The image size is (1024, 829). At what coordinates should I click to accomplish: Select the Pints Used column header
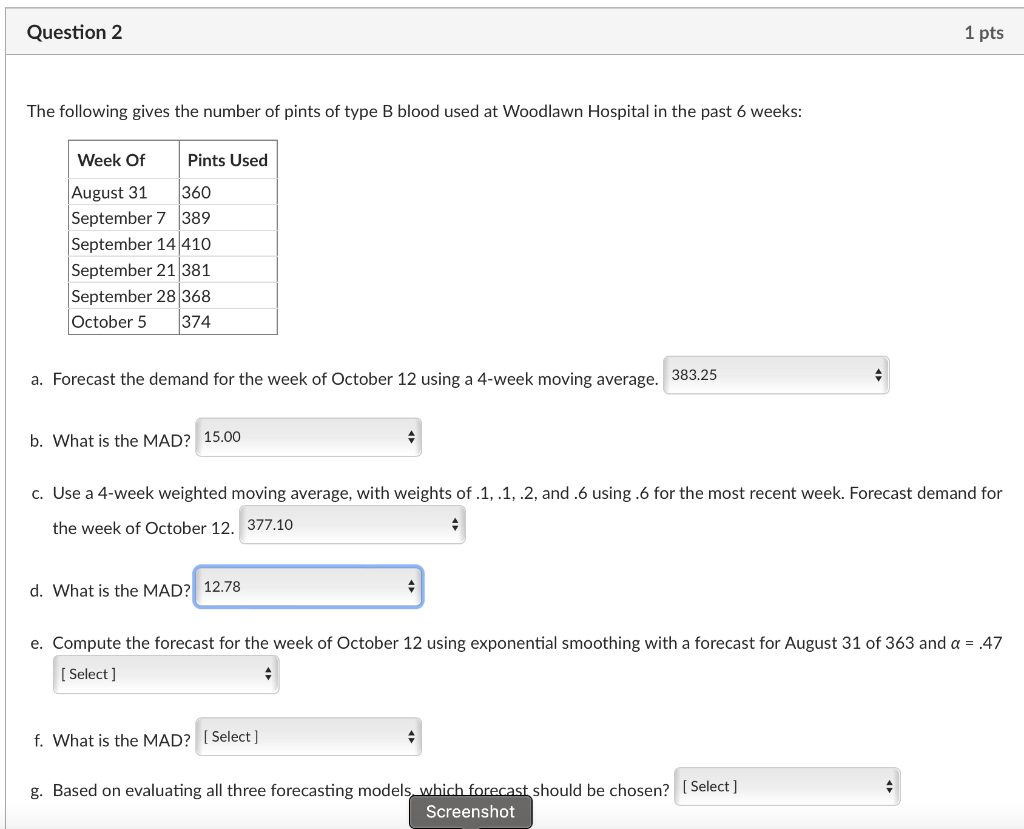(x=228, y=159)
